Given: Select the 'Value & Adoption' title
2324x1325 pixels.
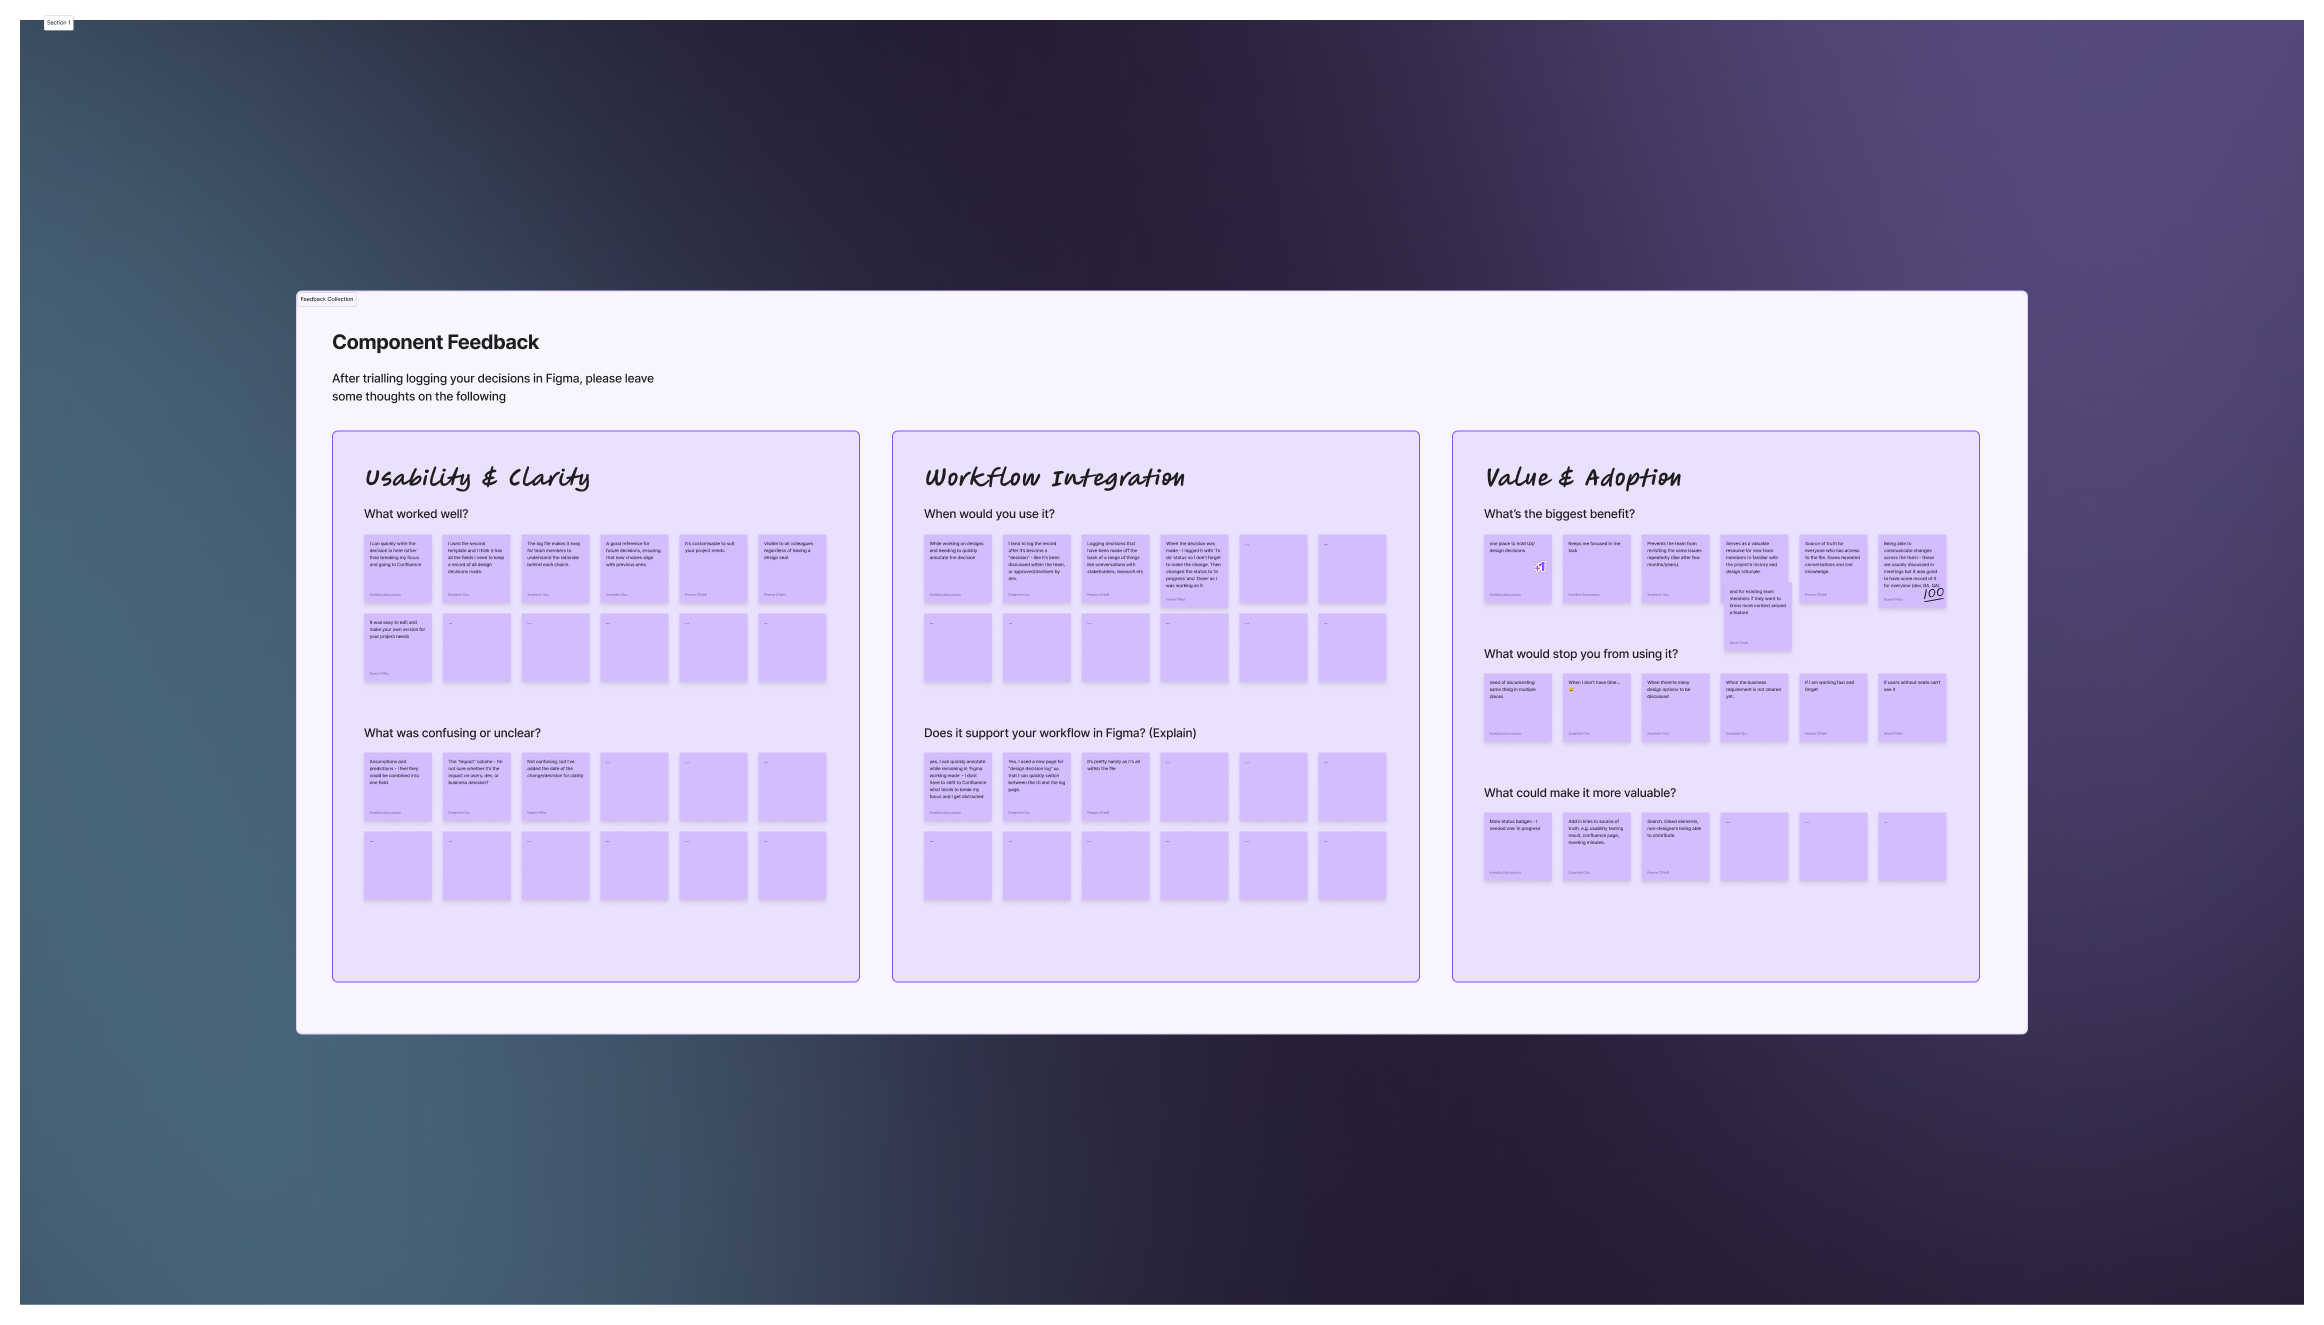Looking at the screenshot, I should (x=1582, y=478).
